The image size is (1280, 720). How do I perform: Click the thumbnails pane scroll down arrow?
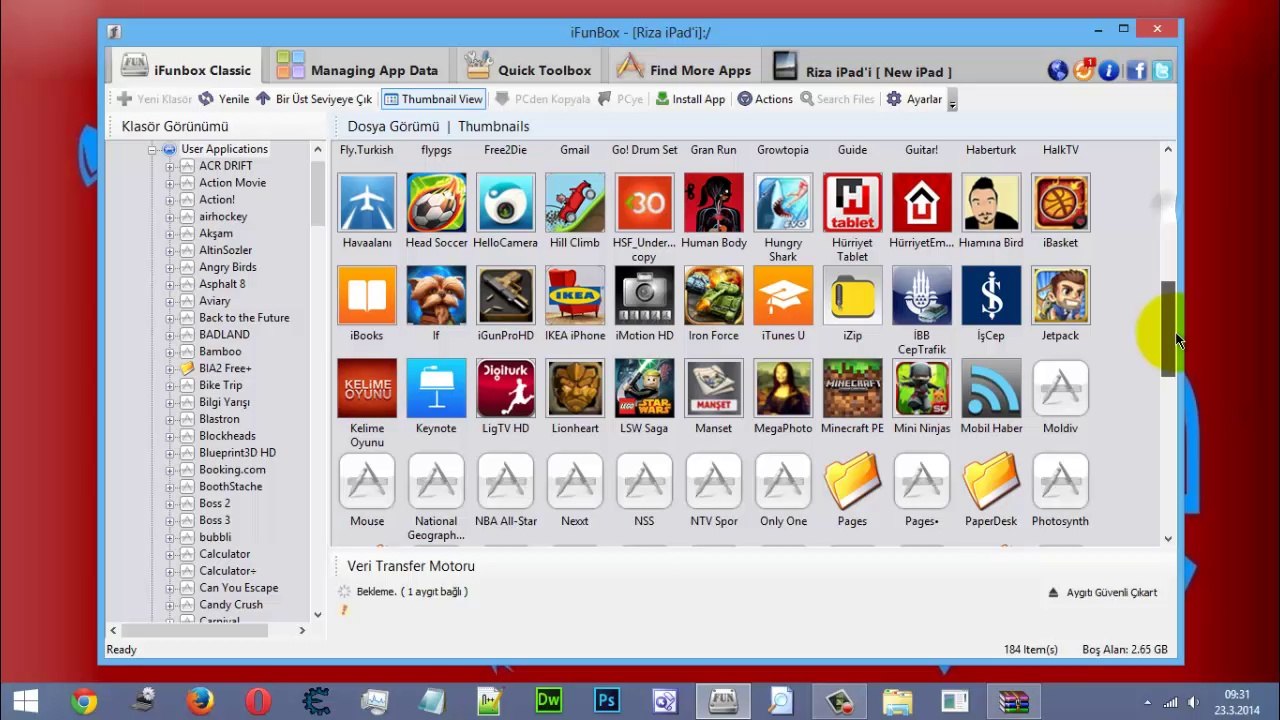pos(1168,539)
